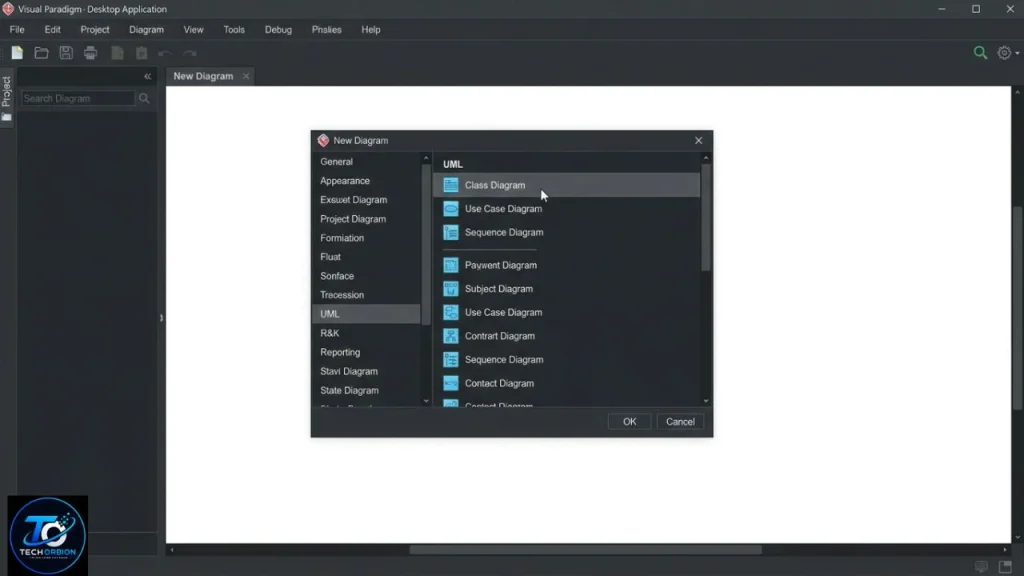Click the status bar message icon
This screenshot has height=576, width=1024.
tap(981, 566)
